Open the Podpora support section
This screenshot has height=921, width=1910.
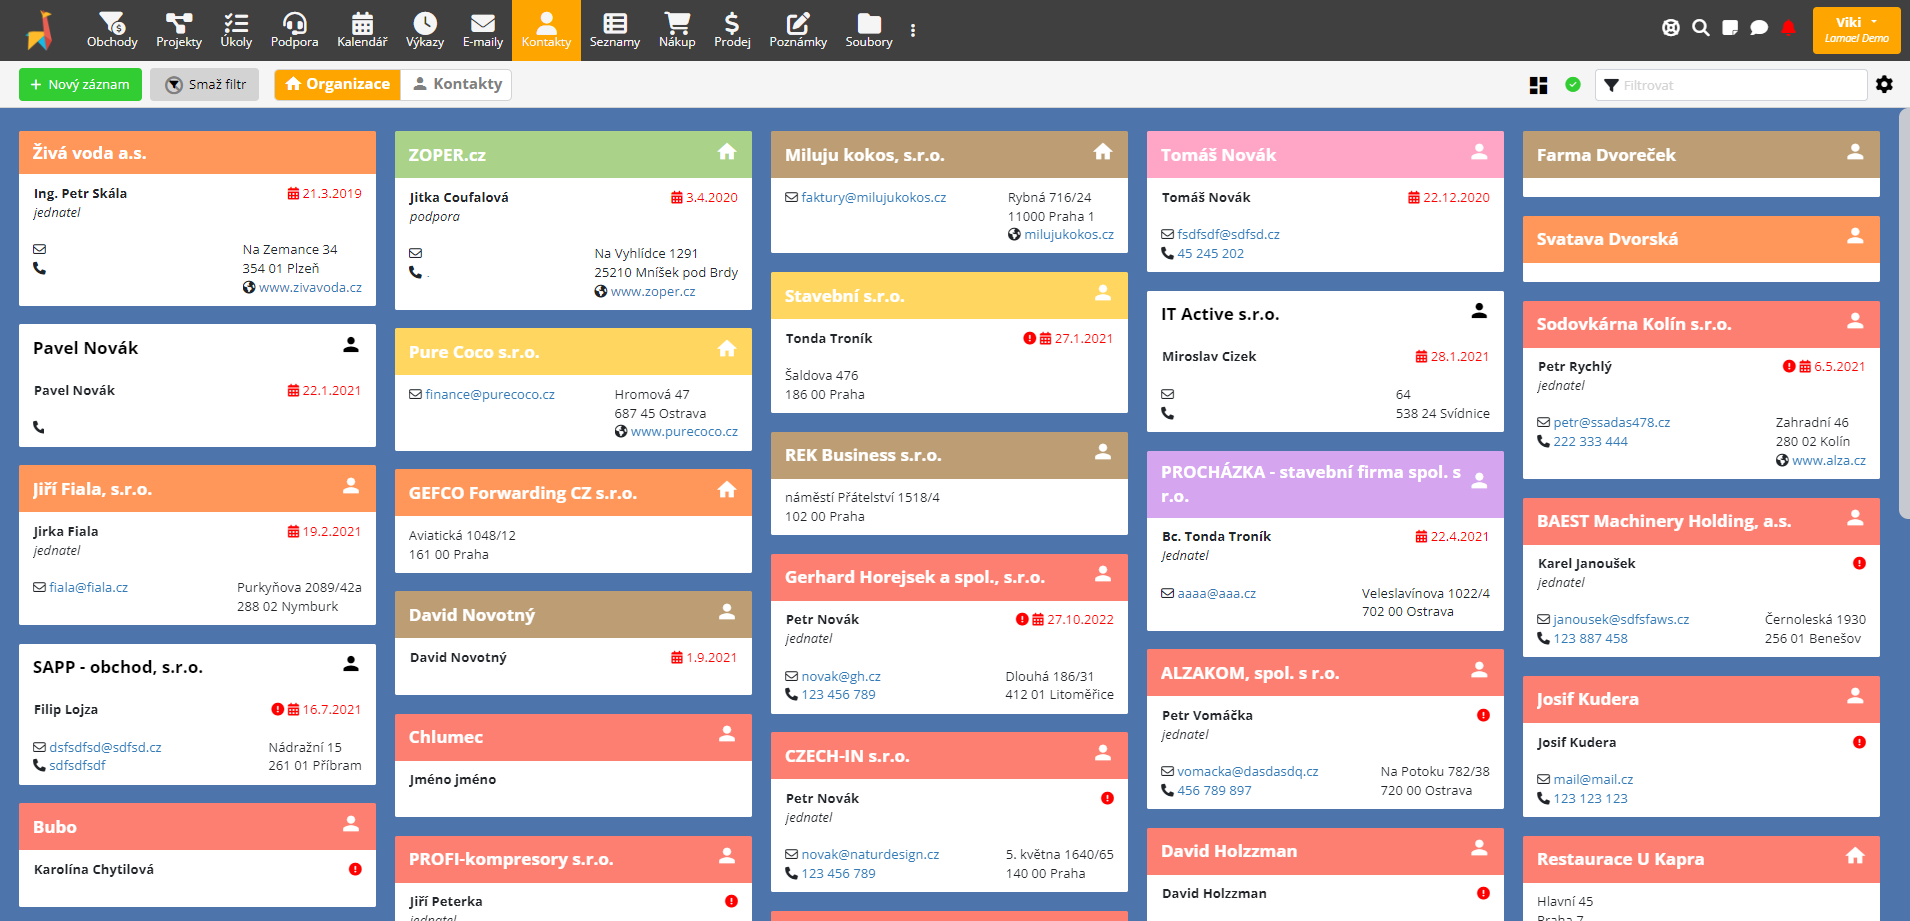pyautogui.click(x=294, y=30)
